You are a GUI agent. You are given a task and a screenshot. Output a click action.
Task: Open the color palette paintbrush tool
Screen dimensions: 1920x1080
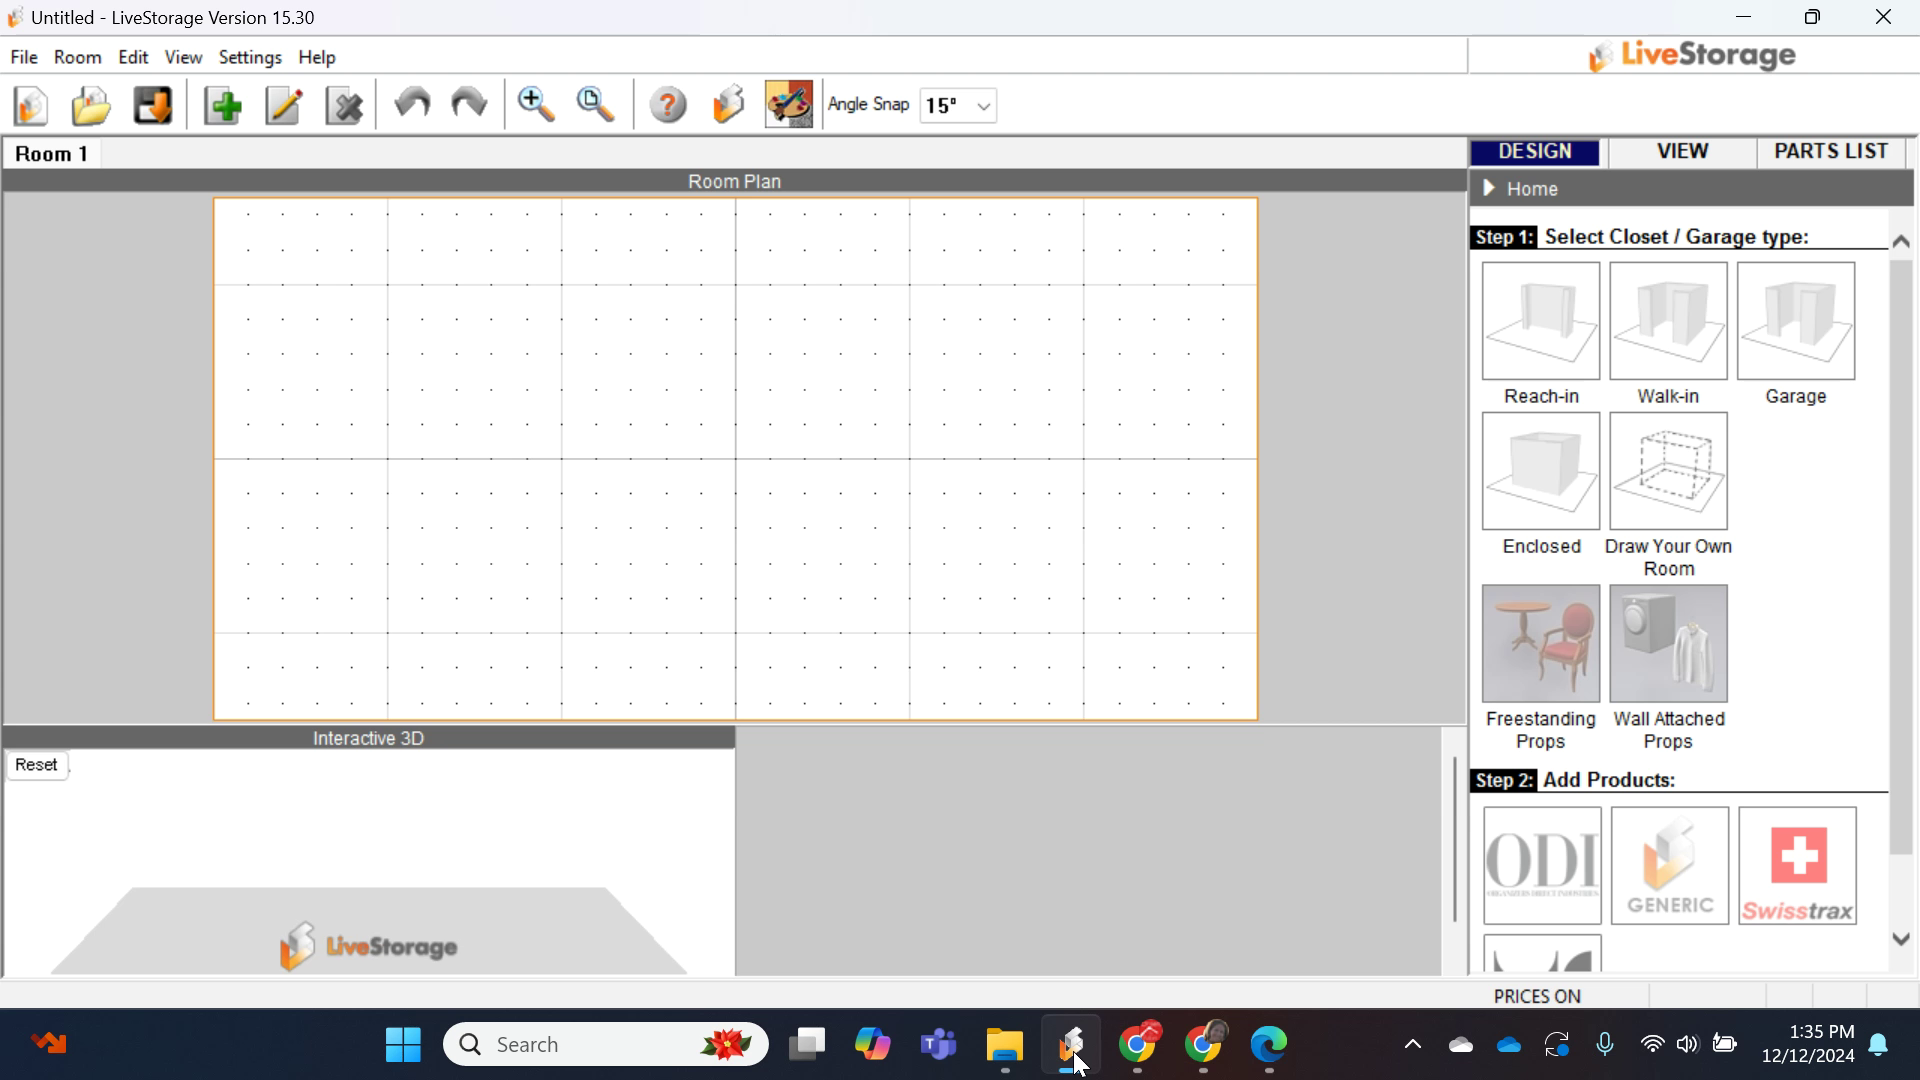[789, 104]
